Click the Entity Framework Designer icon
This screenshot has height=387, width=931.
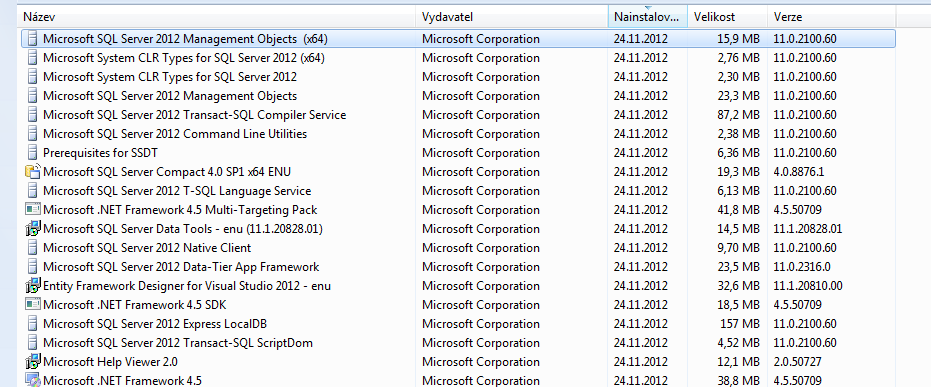coord(33,286)
